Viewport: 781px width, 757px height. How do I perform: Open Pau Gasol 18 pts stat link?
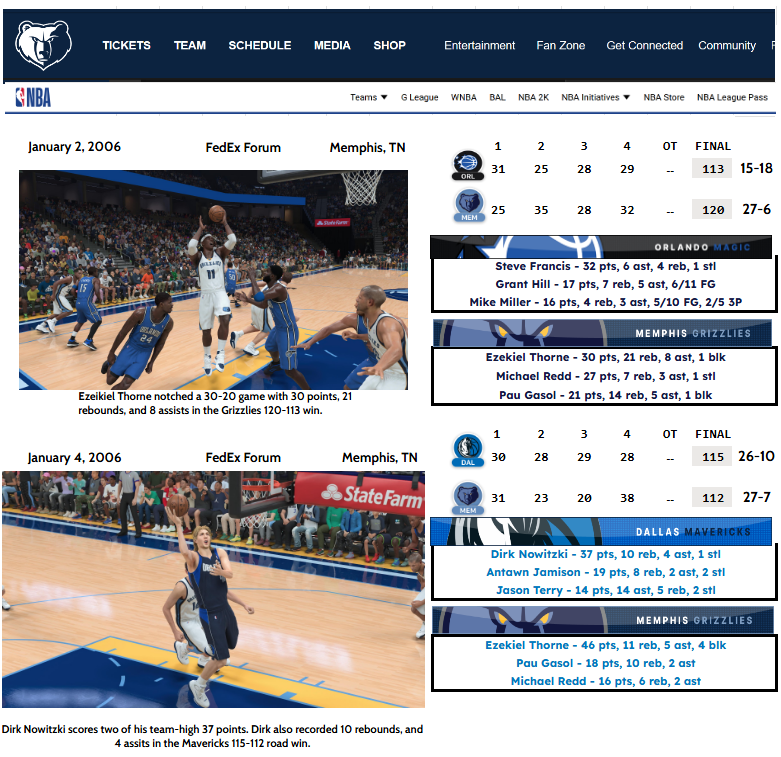pyautogui.click(x=605, y=663)
